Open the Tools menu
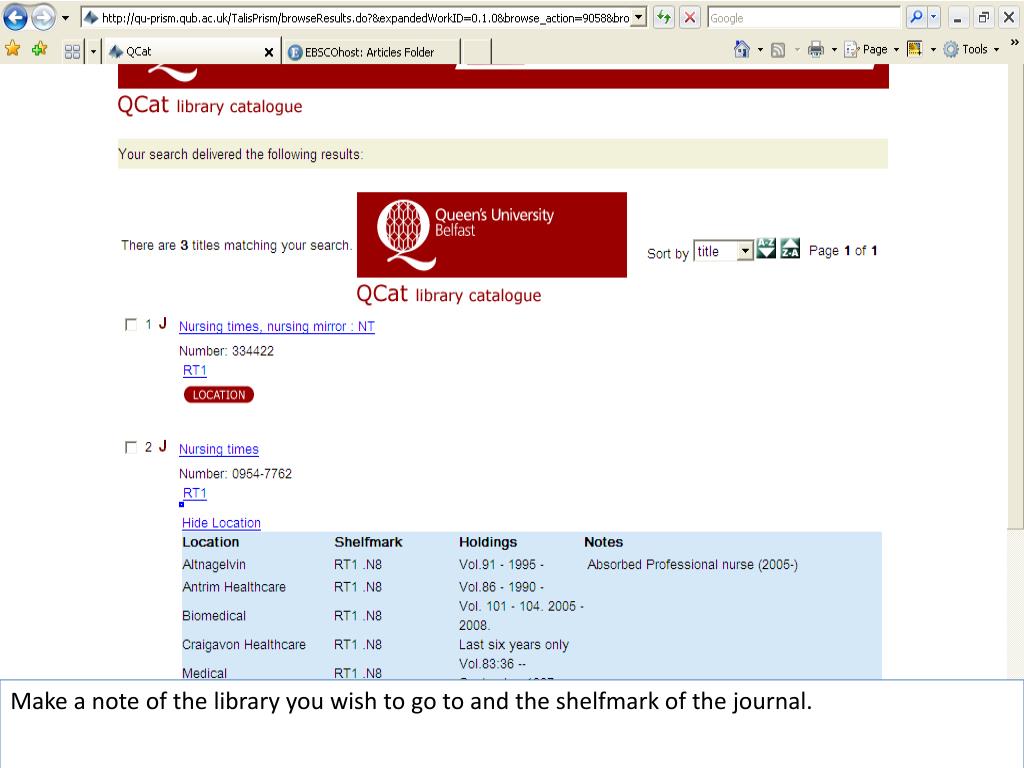 click(971, 50)
